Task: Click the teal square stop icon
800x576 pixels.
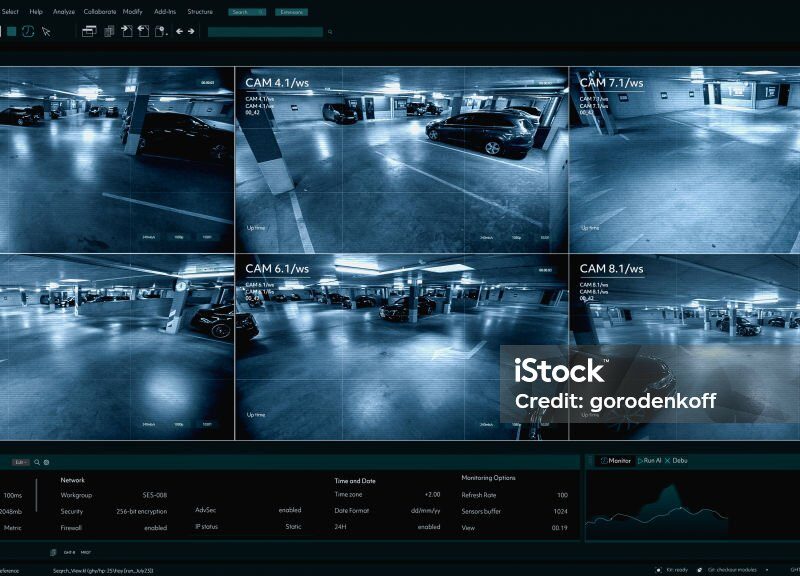Action: click(x=11, y=32)
